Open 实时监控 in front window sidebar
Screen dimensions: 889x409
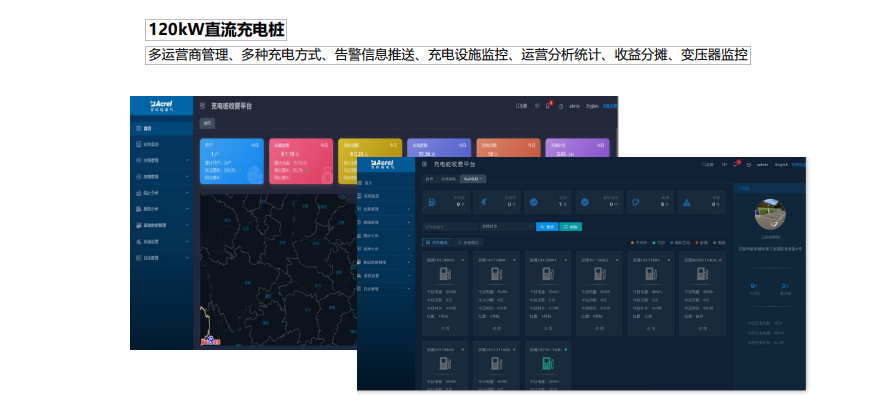(386, 196)
